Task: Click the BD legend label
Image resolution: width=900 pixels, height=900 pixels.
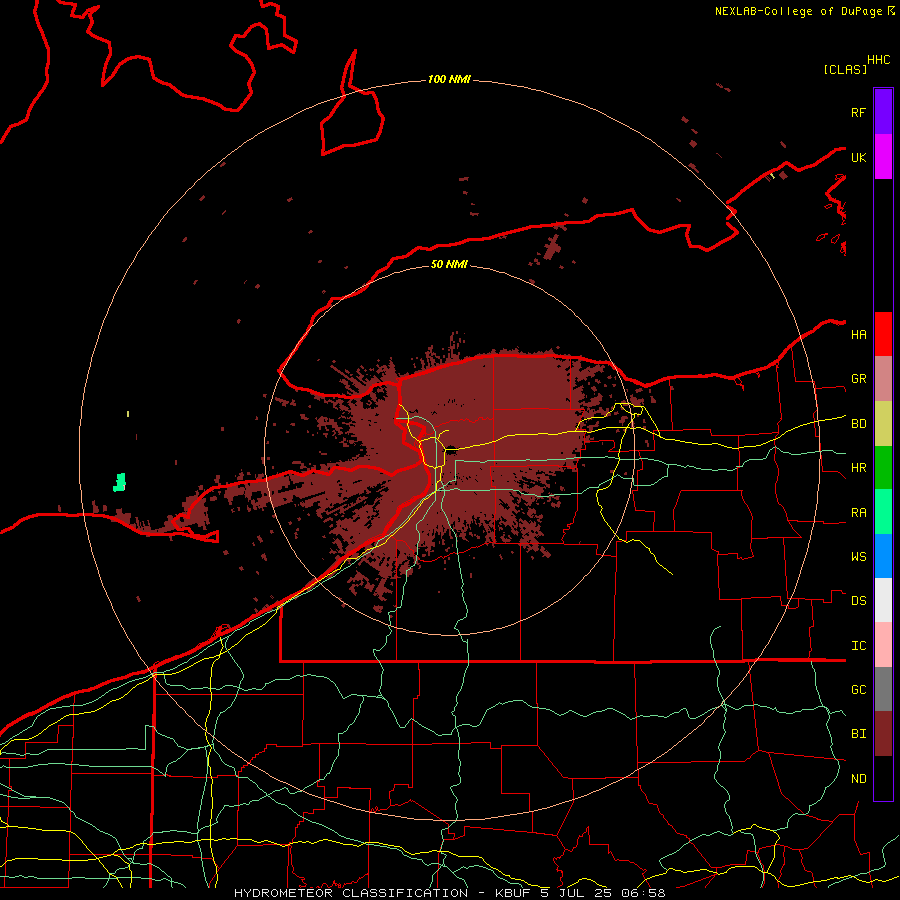Action: 858,424
